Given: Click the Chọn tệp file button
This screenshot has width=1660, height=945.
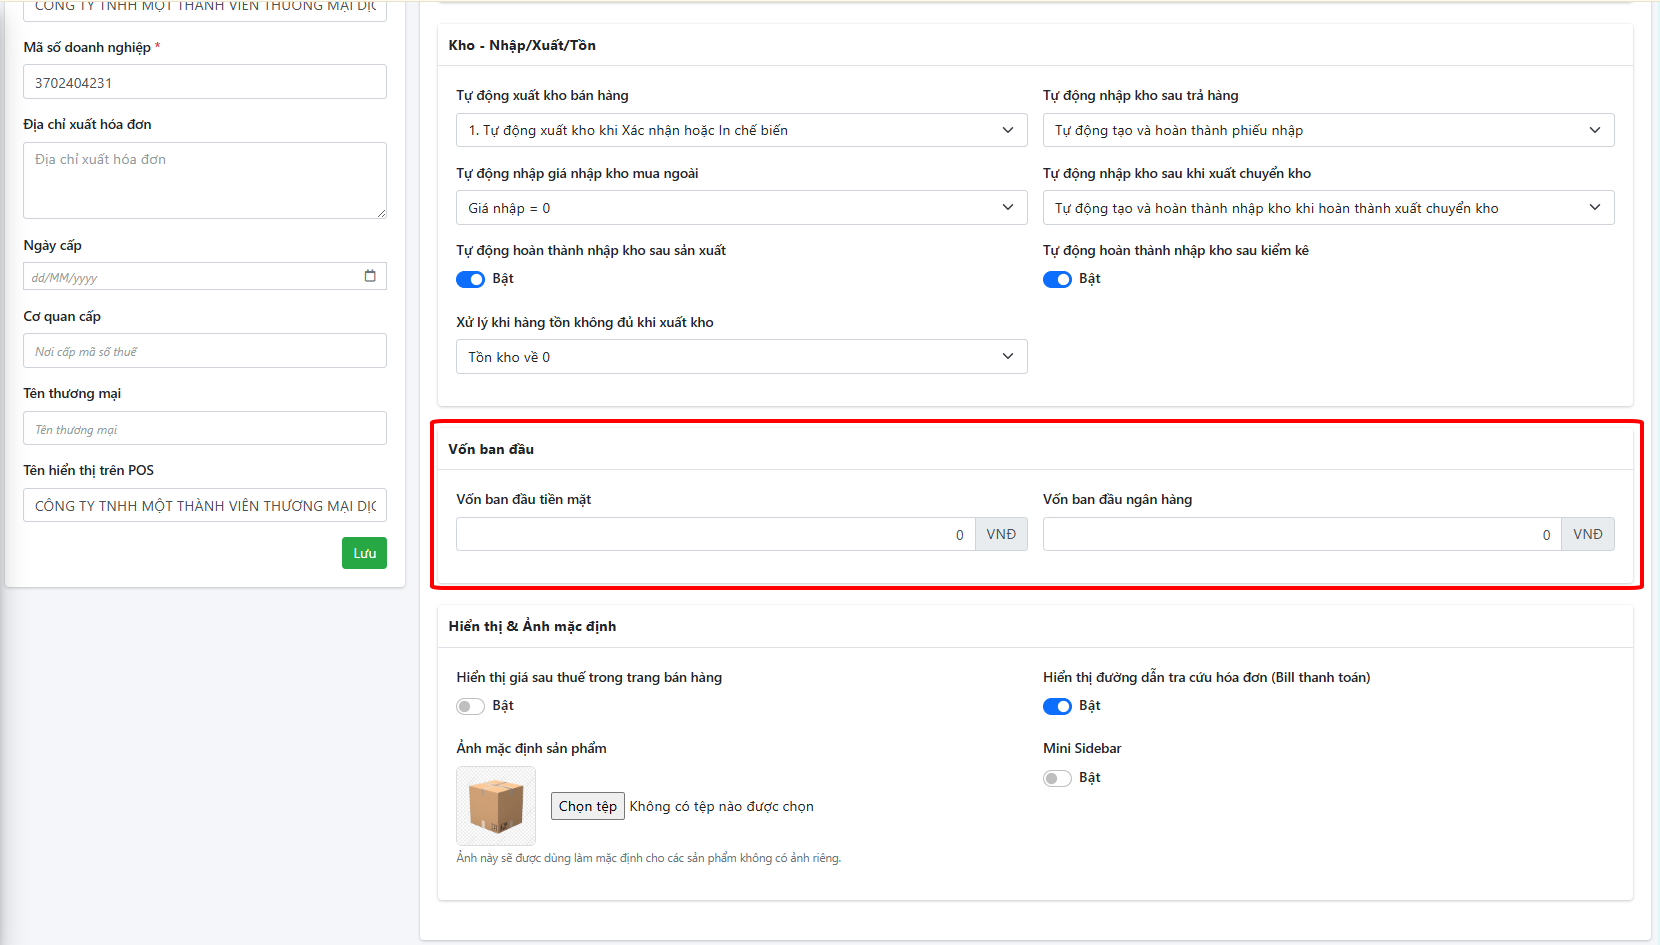Looking at the screenshot, I should click(x=588, y=806).
